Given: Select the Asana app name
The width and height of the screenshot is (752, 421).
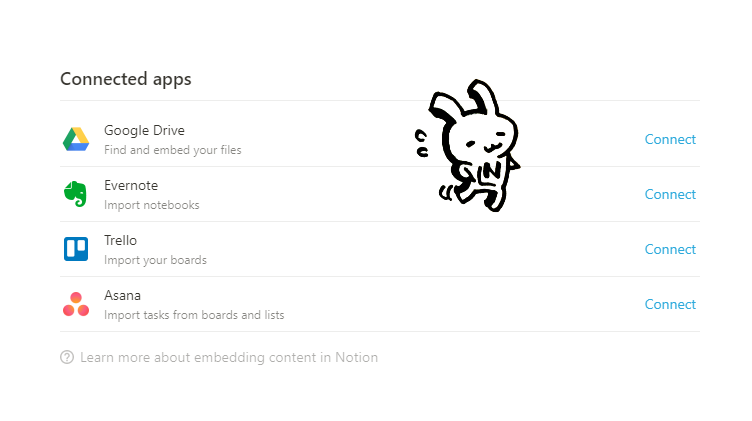Looking at the screenshot, I should tap(122, 295).
